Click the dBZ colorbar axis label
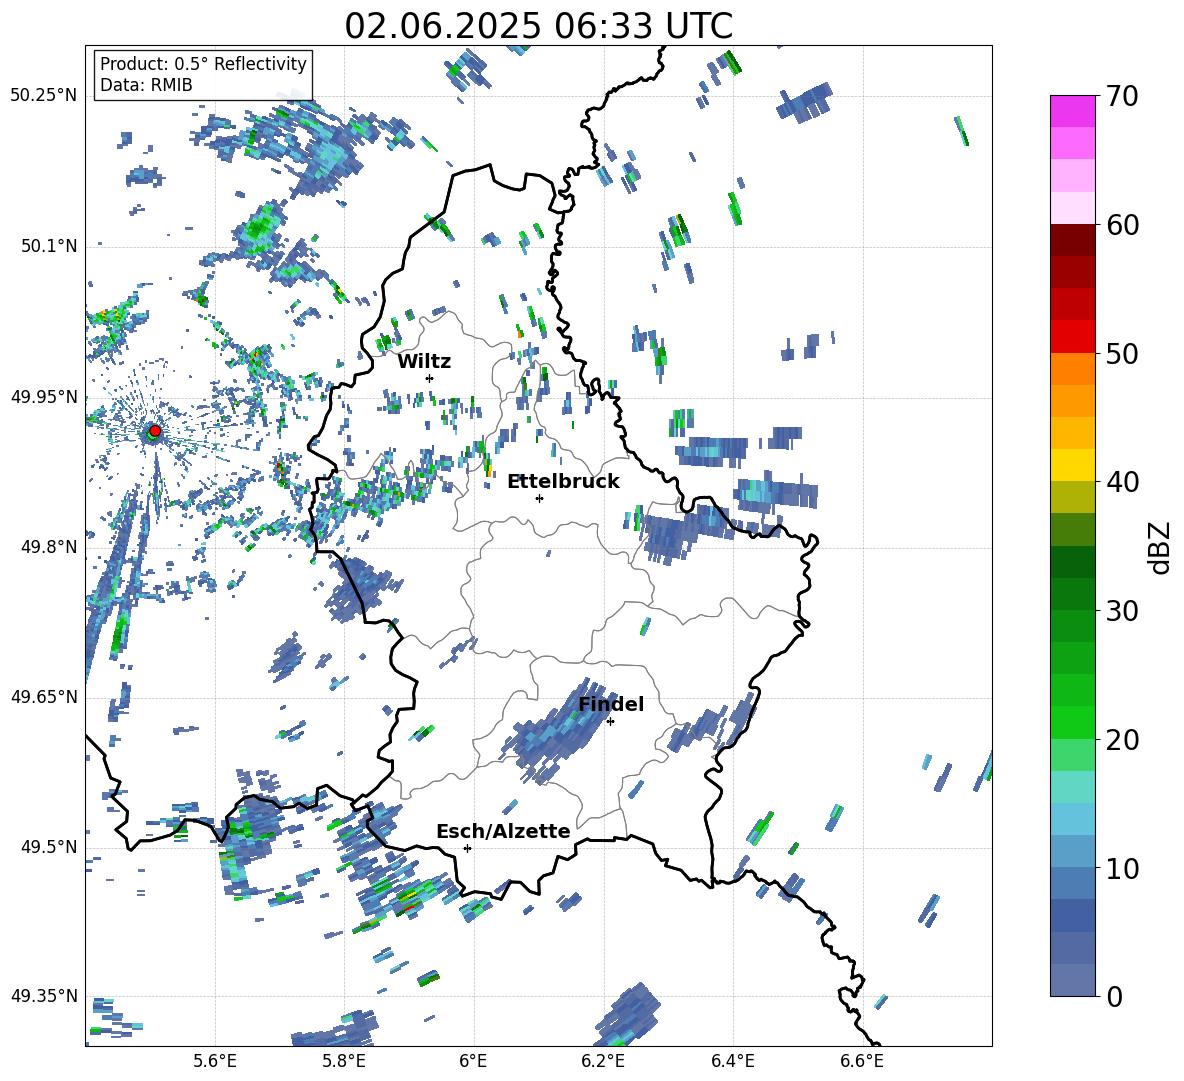Screen dimensions: 1184x1081 [1161, 547]
